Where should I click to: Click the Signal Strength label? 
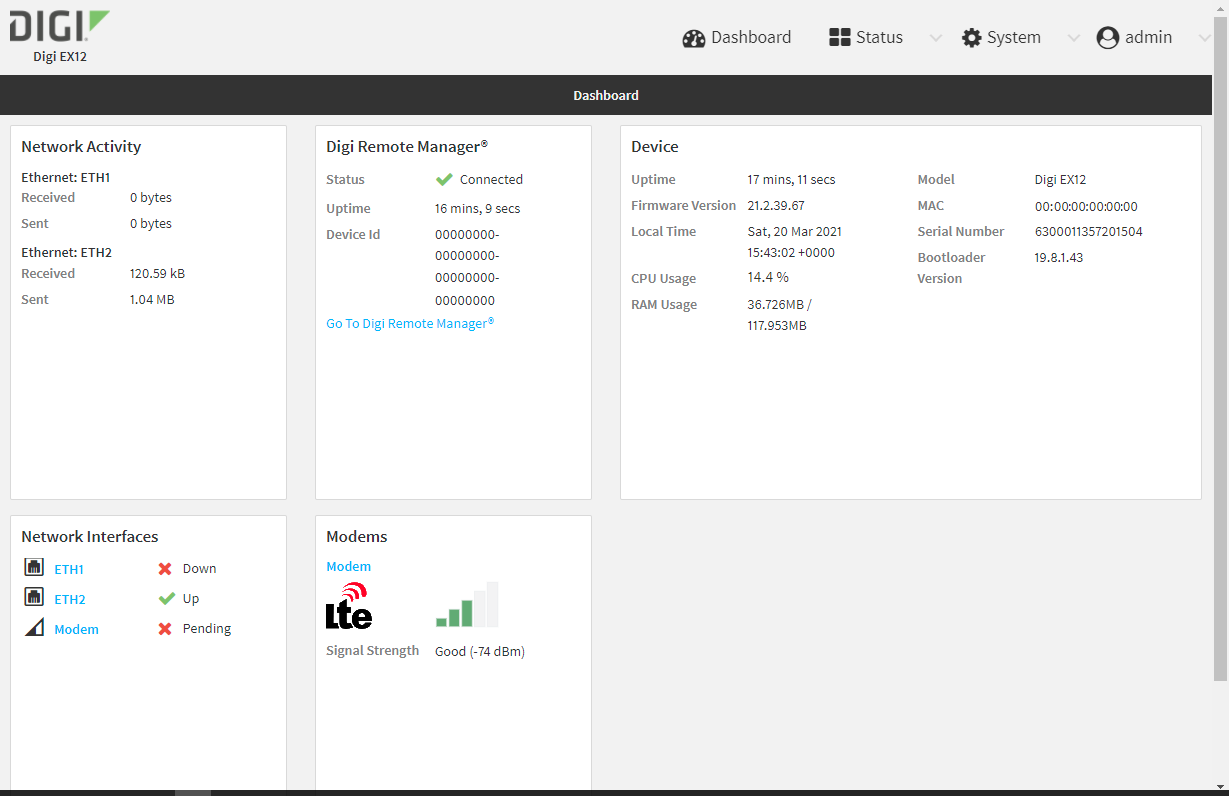coord(373,650)
